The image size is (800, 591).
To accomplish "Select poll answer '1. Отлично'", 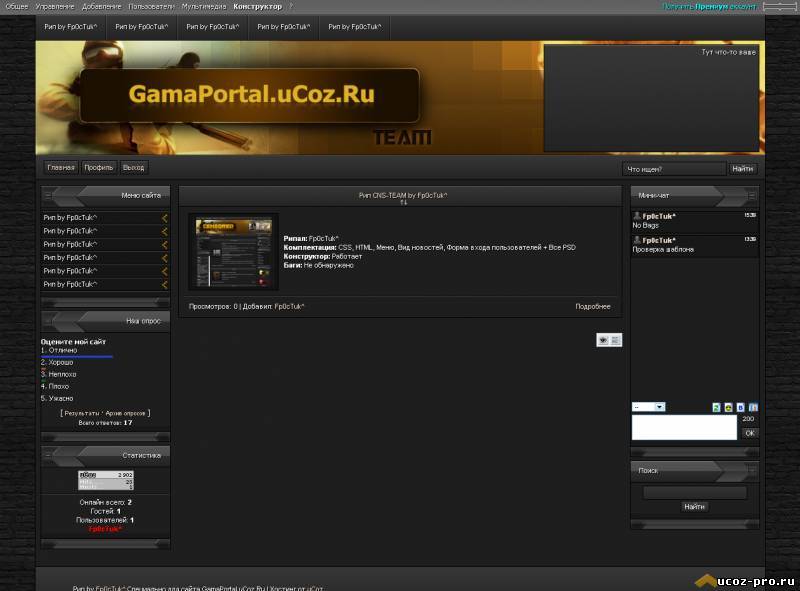I will pyautogui.click(x=59, y=351).
